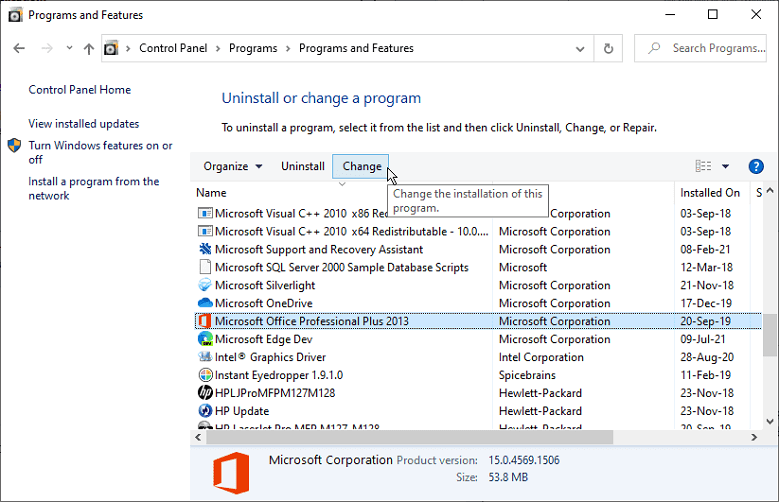Click Programs and Features breadcrumb
Viewport: 779px width, 502px height.
pyautogui.click(x=356, y=48)
